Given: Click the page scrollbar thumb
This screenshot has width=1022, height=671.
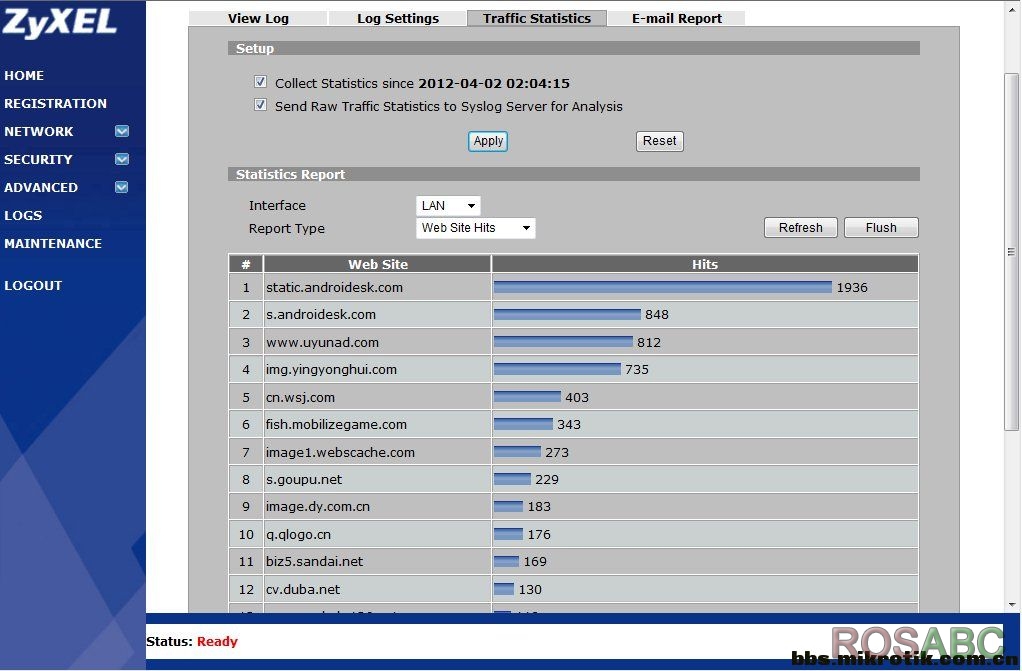Looking at the screenshot, I should click(1011, 252).
